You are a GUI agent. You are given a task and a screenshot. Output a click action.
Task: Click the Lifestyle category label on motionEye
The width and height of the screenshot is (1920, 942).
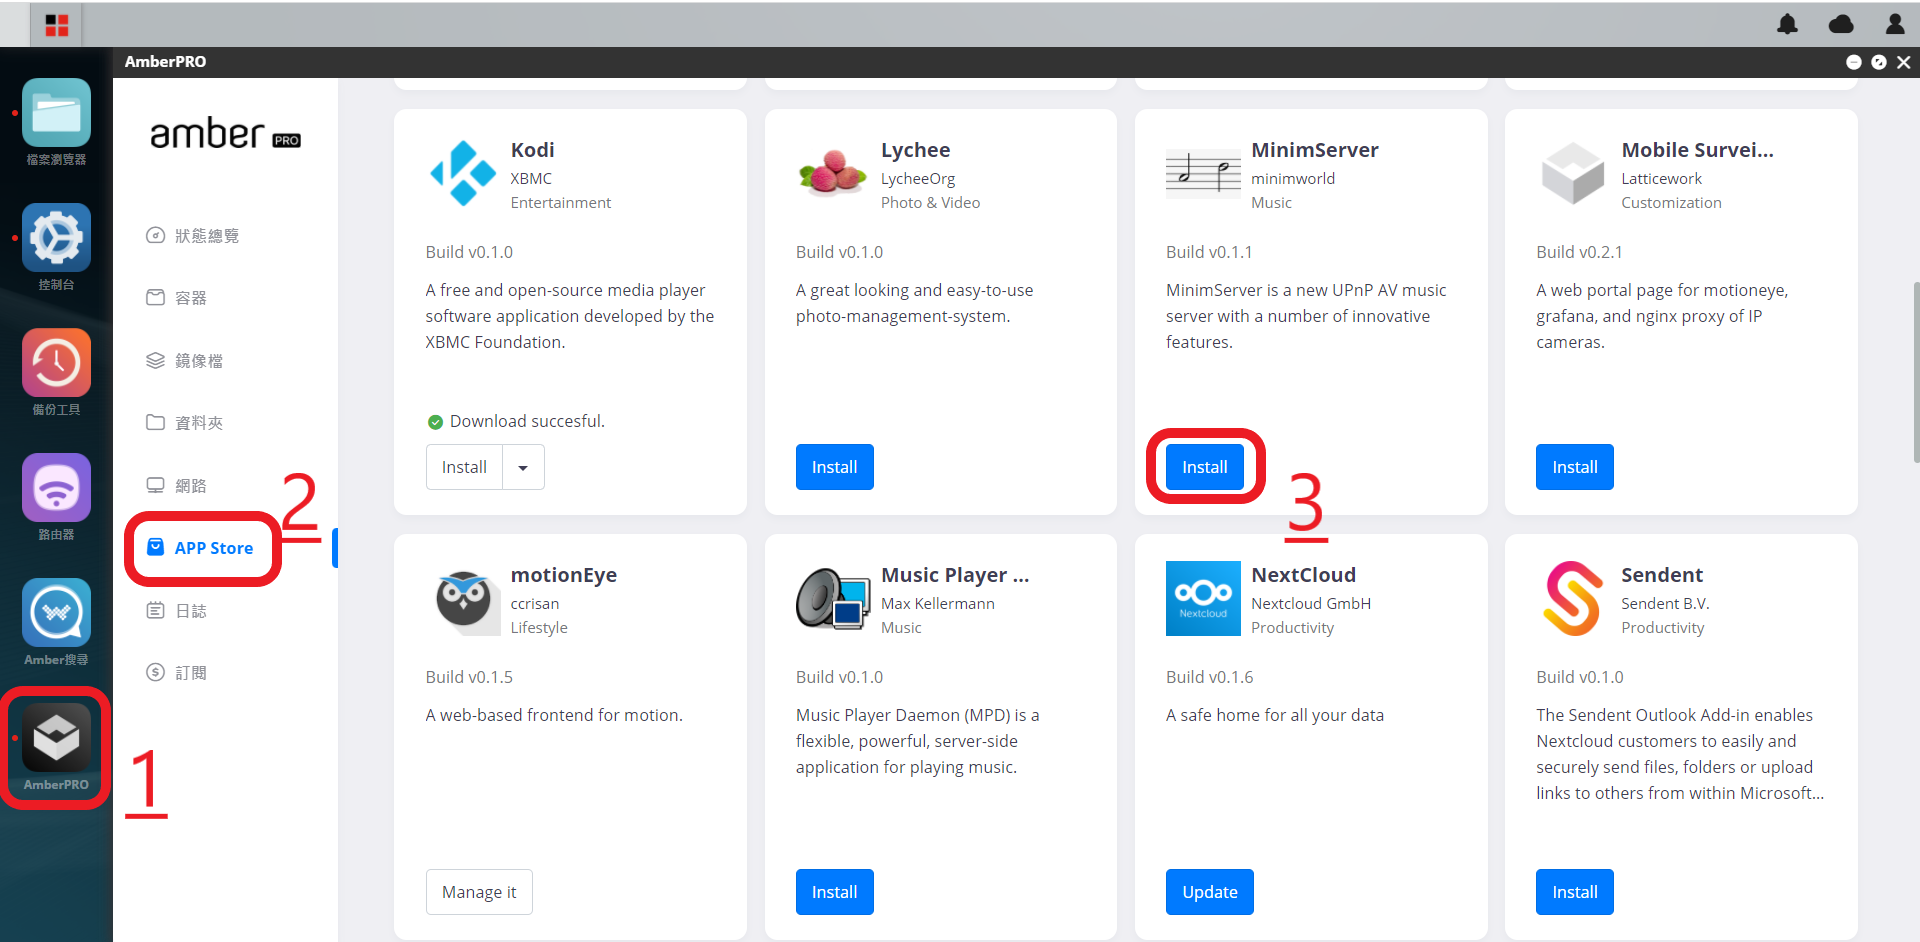[539, 628]
